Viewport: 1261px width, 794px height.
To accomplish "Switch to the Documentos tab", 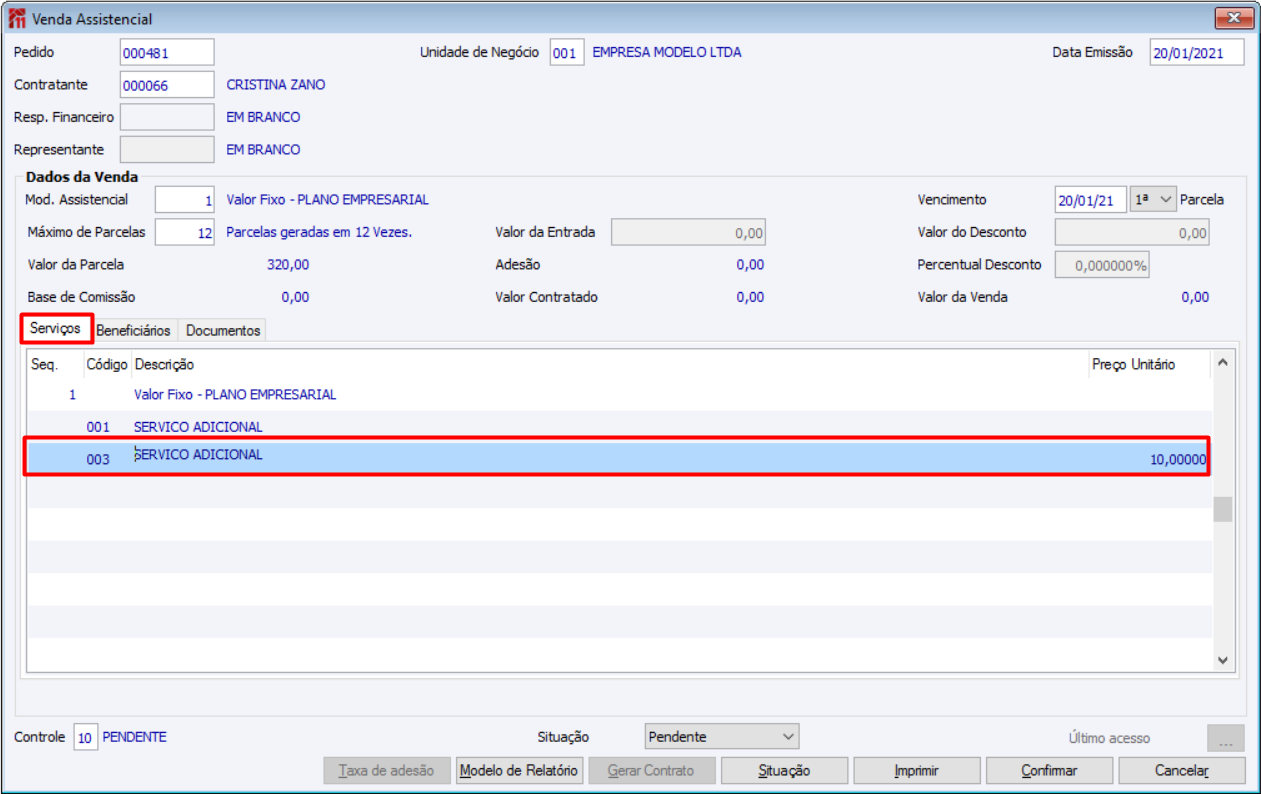I will [224, 330].
